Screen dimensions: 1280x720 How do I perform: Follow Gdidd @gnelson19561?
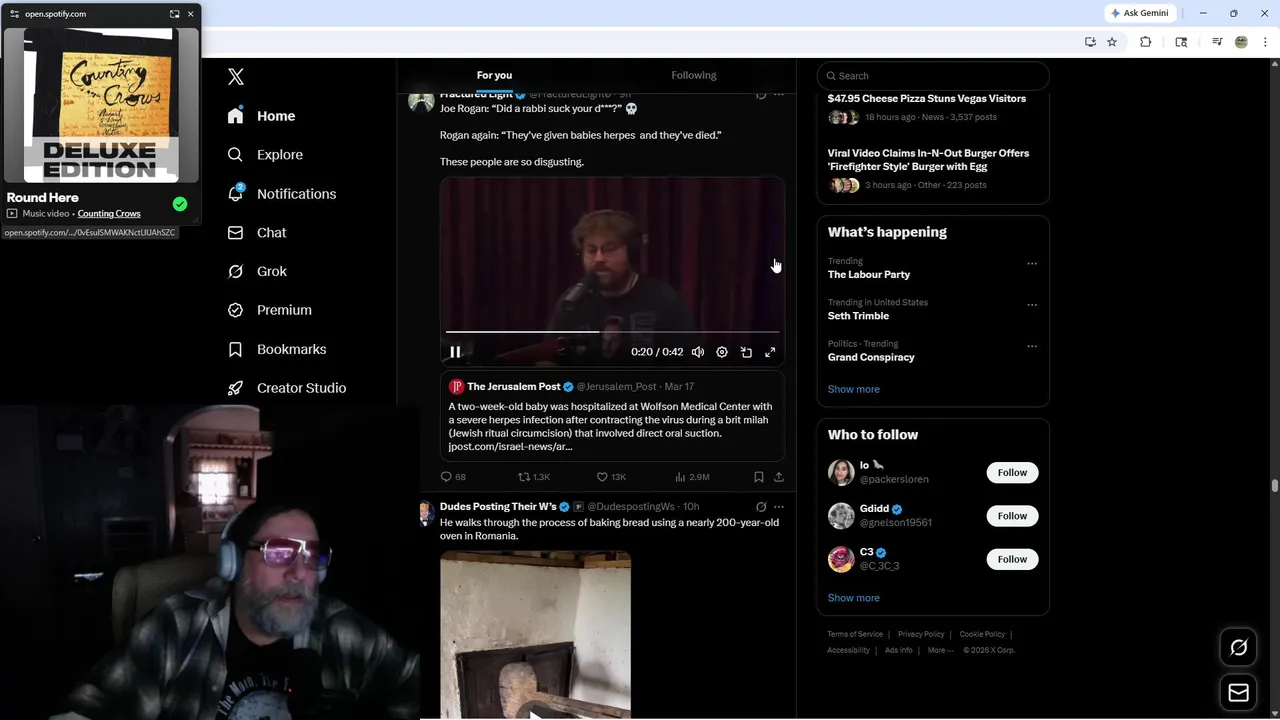point(1012,516)
